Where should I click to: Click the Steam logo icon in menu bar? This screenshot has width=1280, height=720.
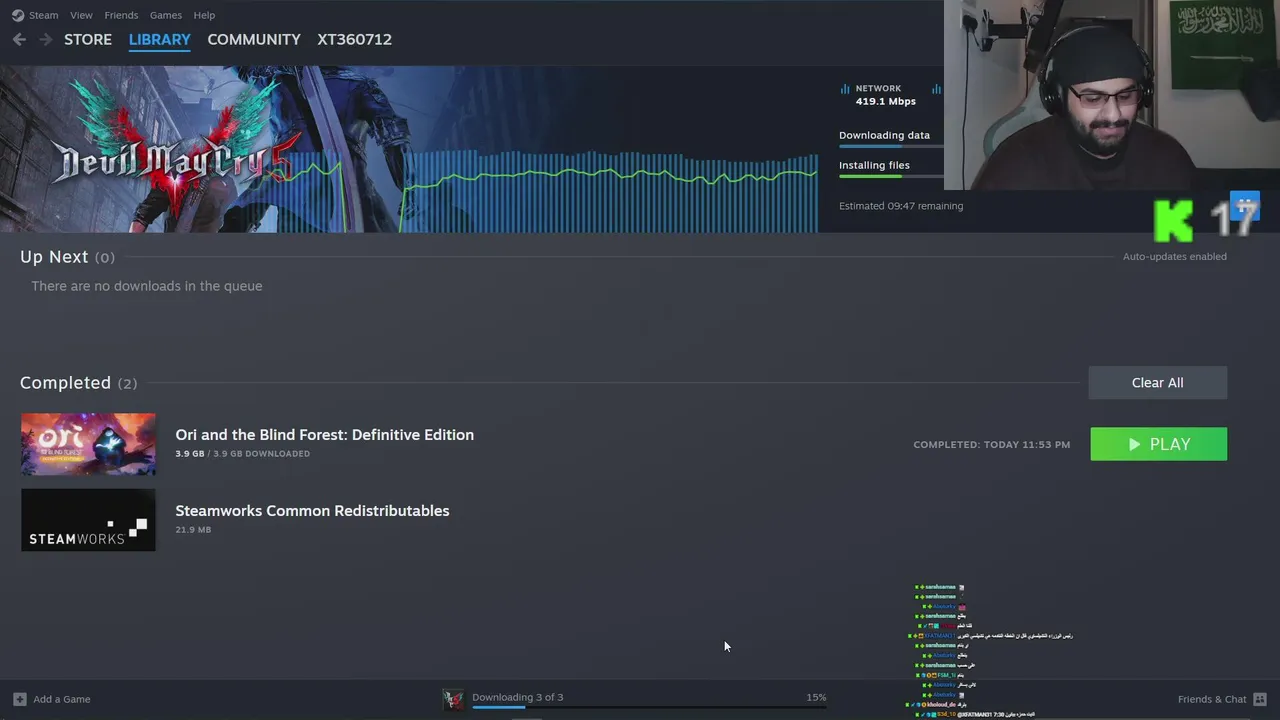[18, 15]
